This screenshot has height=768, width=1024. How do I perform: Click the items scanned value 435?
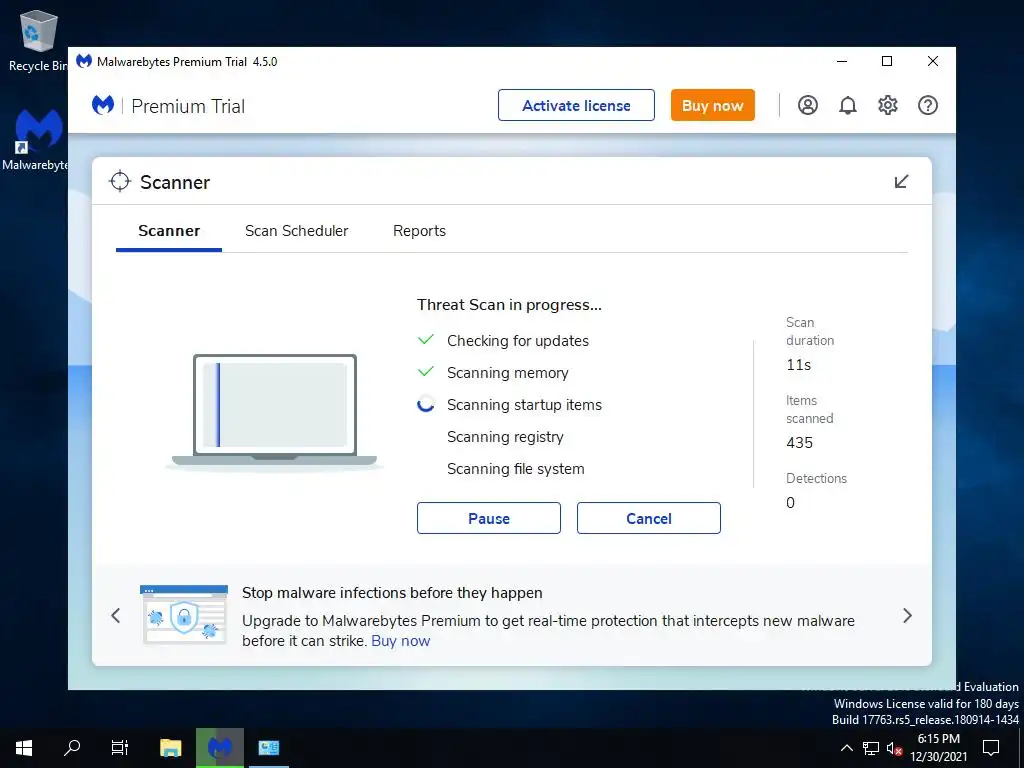tap(799, 443)
